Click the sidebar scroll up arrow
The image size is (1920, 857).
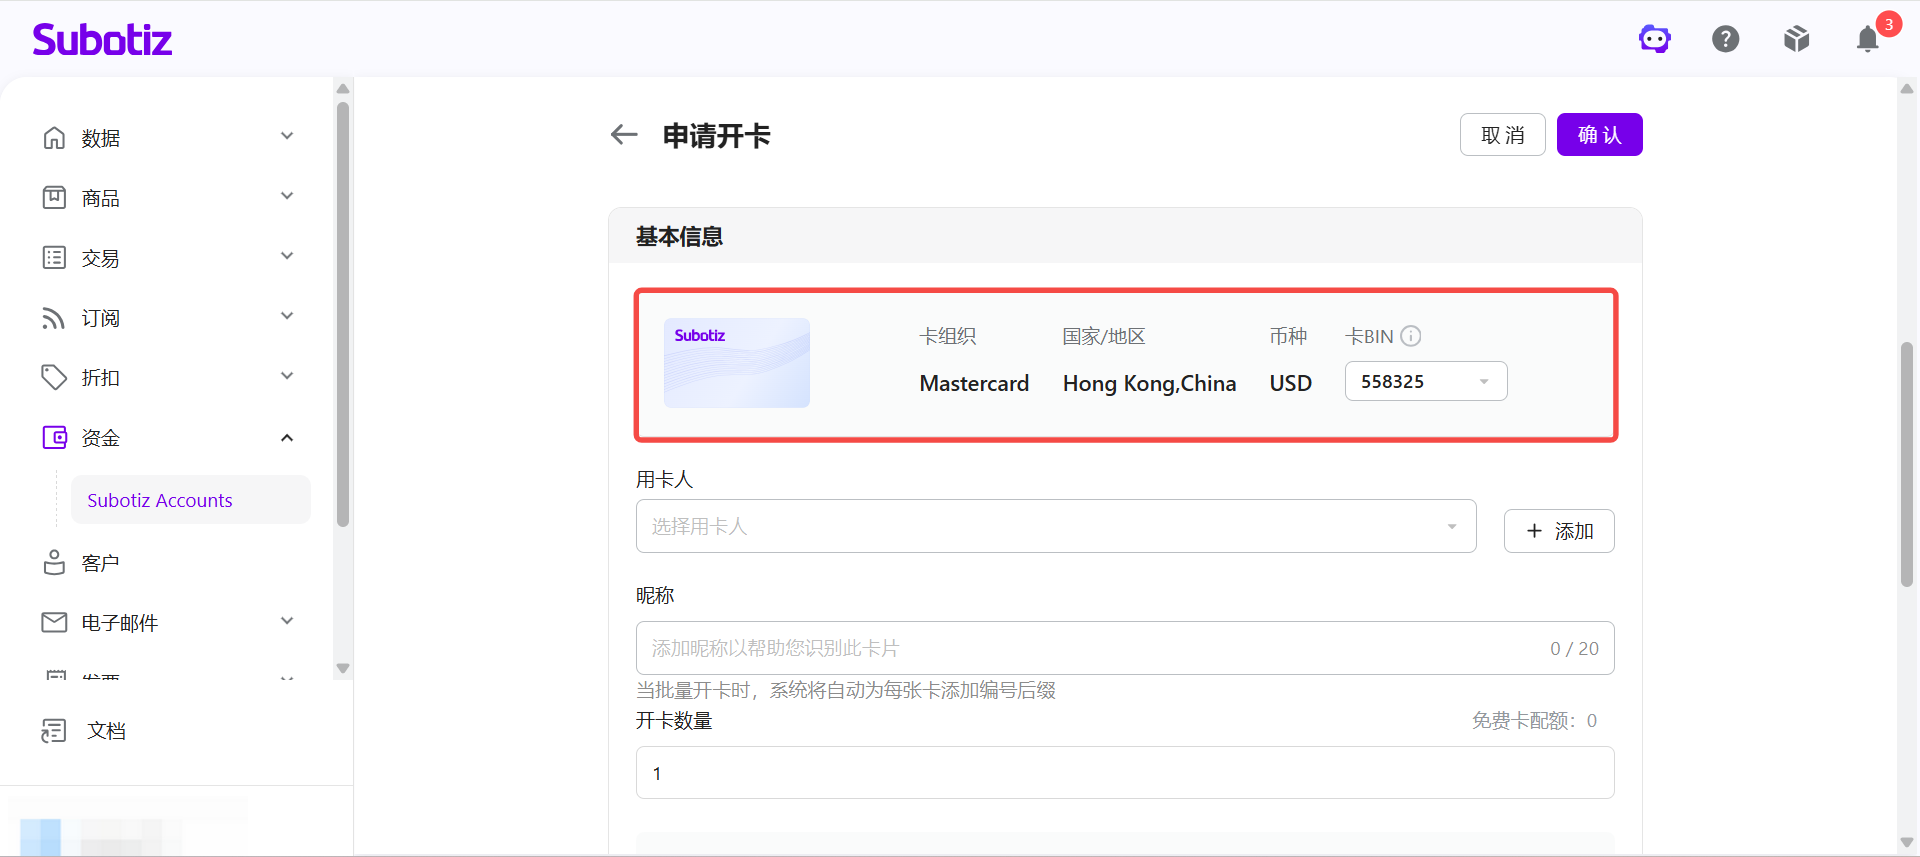coord(343,88)
